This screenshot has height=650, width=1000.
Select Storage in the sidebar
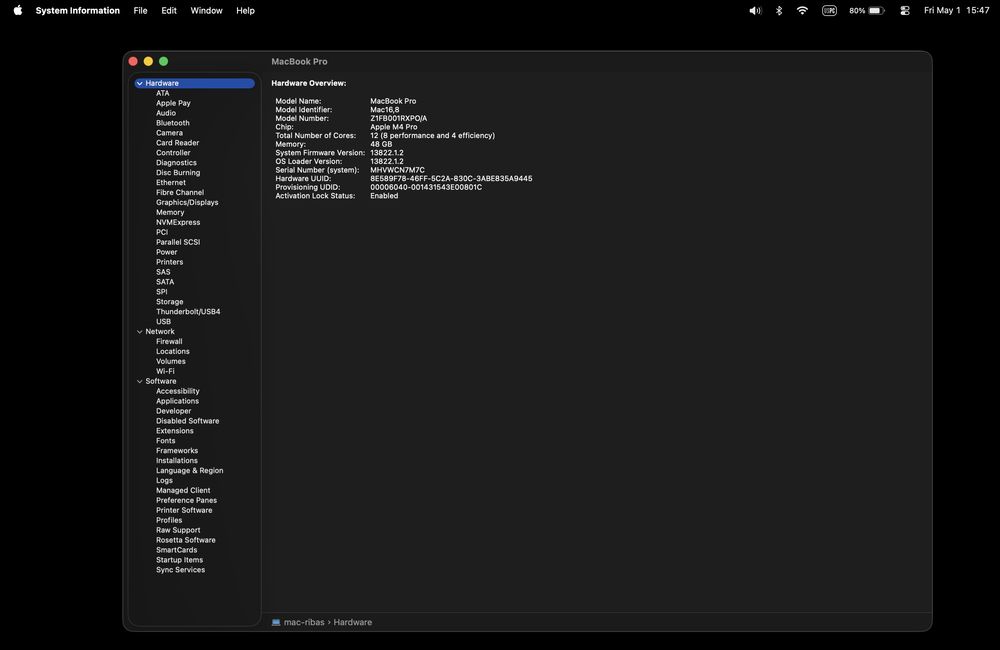coord(169,302)
